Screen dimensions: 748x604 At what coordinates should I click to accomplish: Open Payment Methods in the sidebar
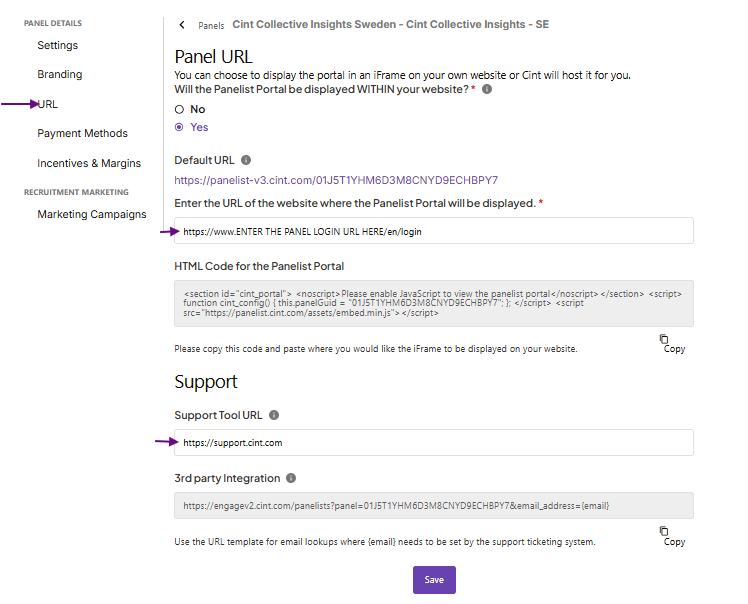coord(83,133)
